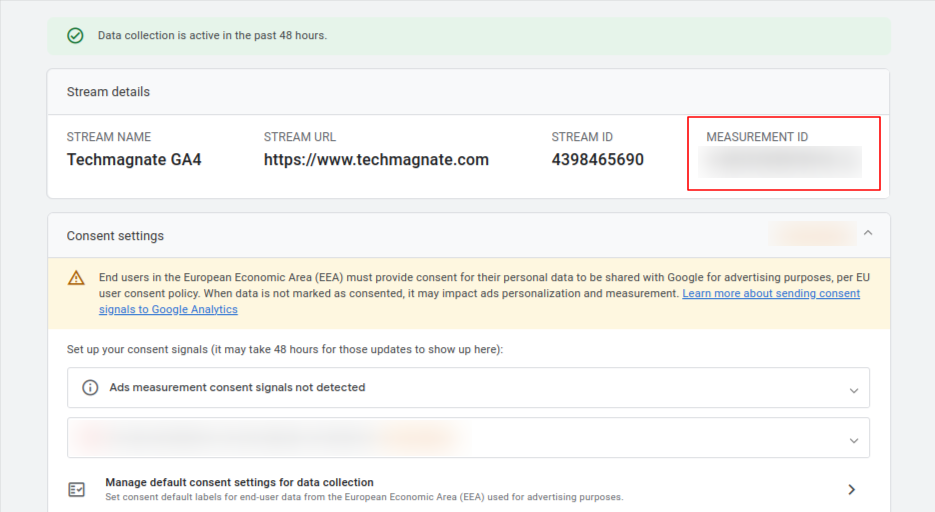Viewport: 935px width, 512px height.
Task: Select the Stream ID 4398465690
Action: (x=597, y=159)
